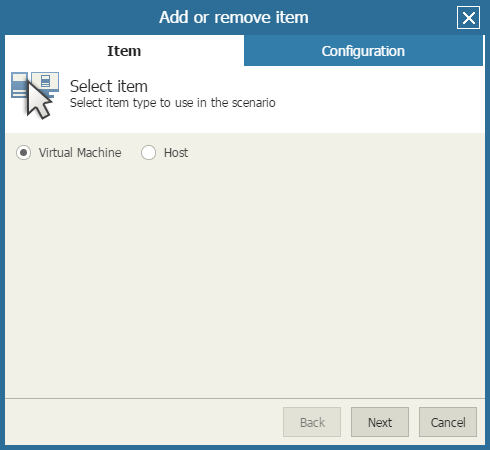Click the Select item wizard icon
The image size is (490, 450).
click(35, 95)
